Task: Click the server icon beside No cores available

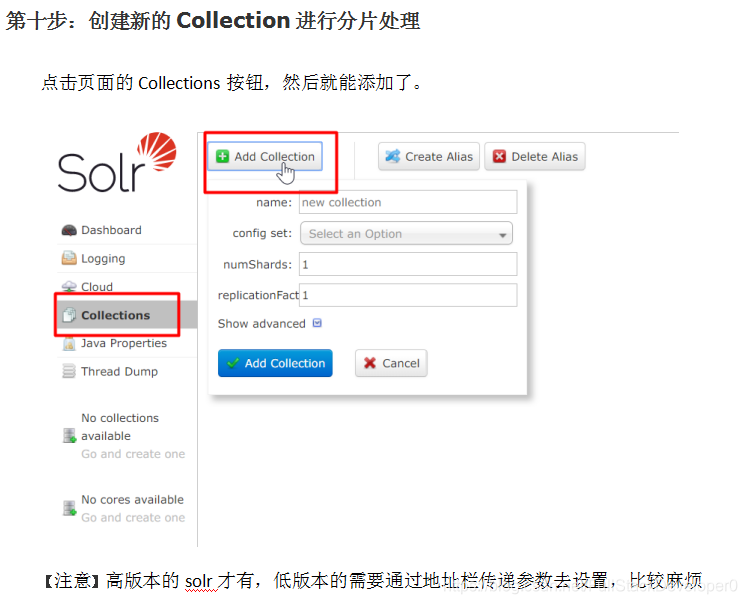Action: click(70, 508)
